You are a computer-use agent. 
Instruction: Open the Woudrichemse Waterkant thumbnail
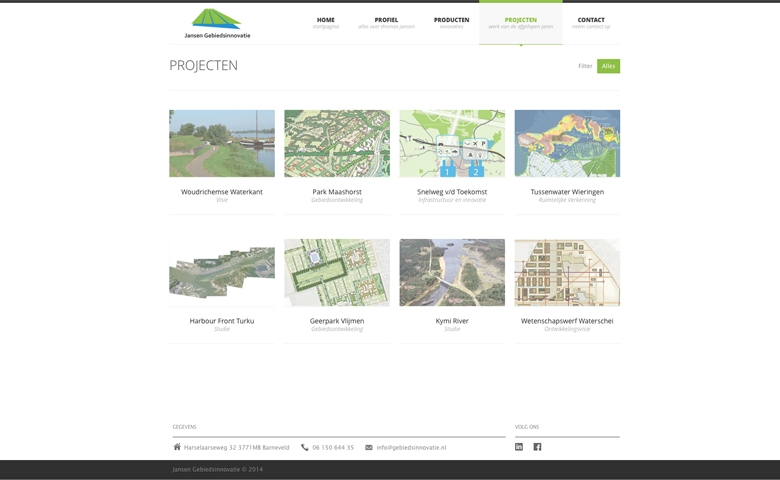[222, 143]
